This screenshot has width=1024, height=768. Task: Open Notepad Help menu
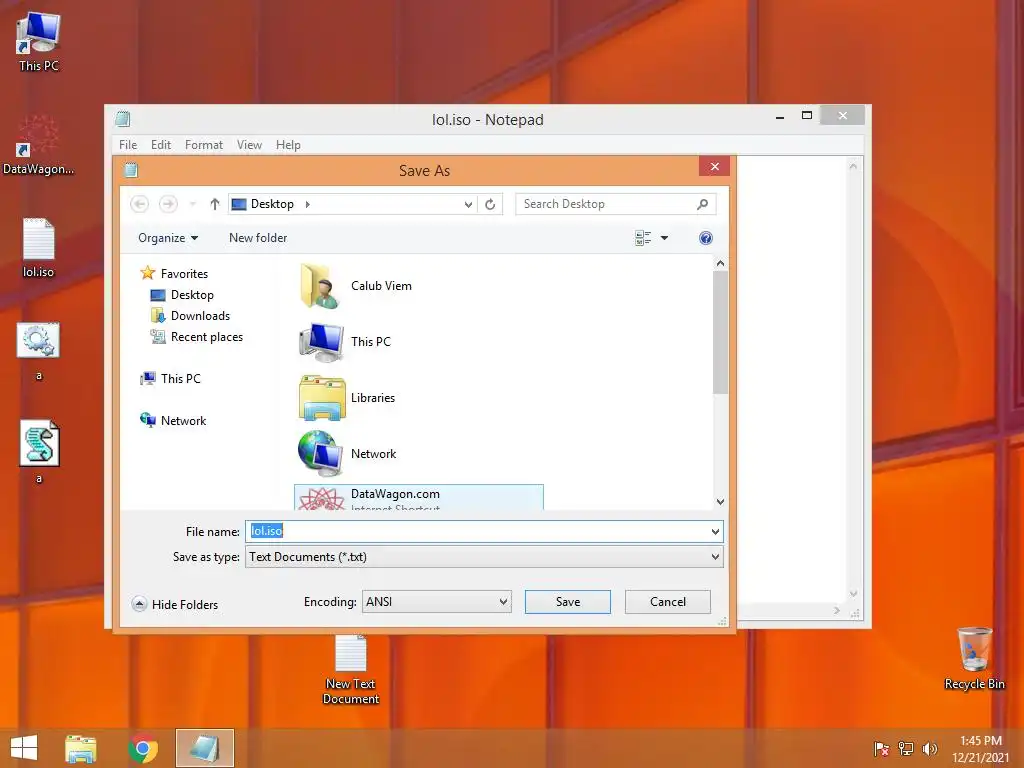click(288, 145)
